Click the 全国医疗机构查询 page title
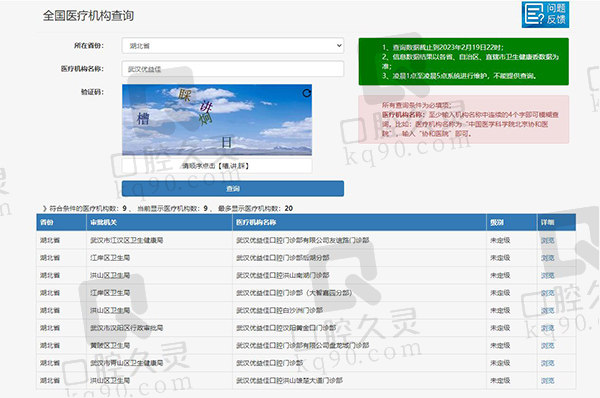600x398 pixels. click(x=88, y=16)
